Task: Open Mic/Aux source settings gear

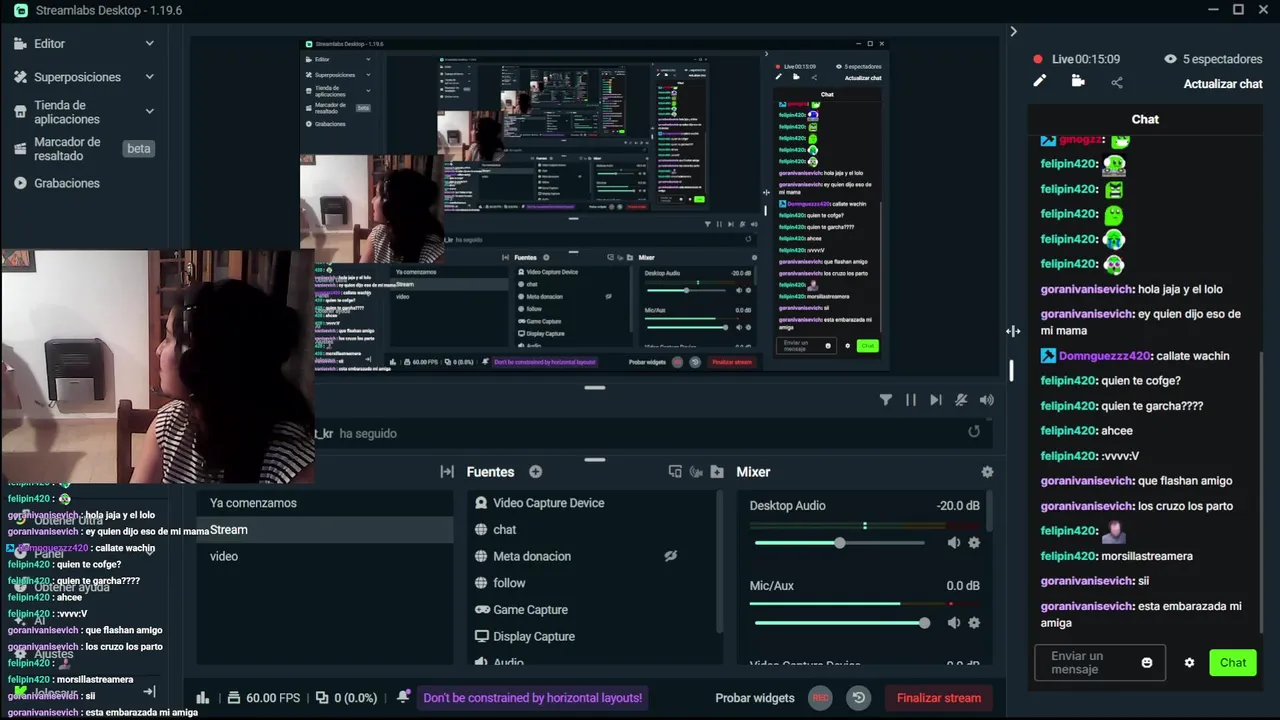Action: [974, 623]
